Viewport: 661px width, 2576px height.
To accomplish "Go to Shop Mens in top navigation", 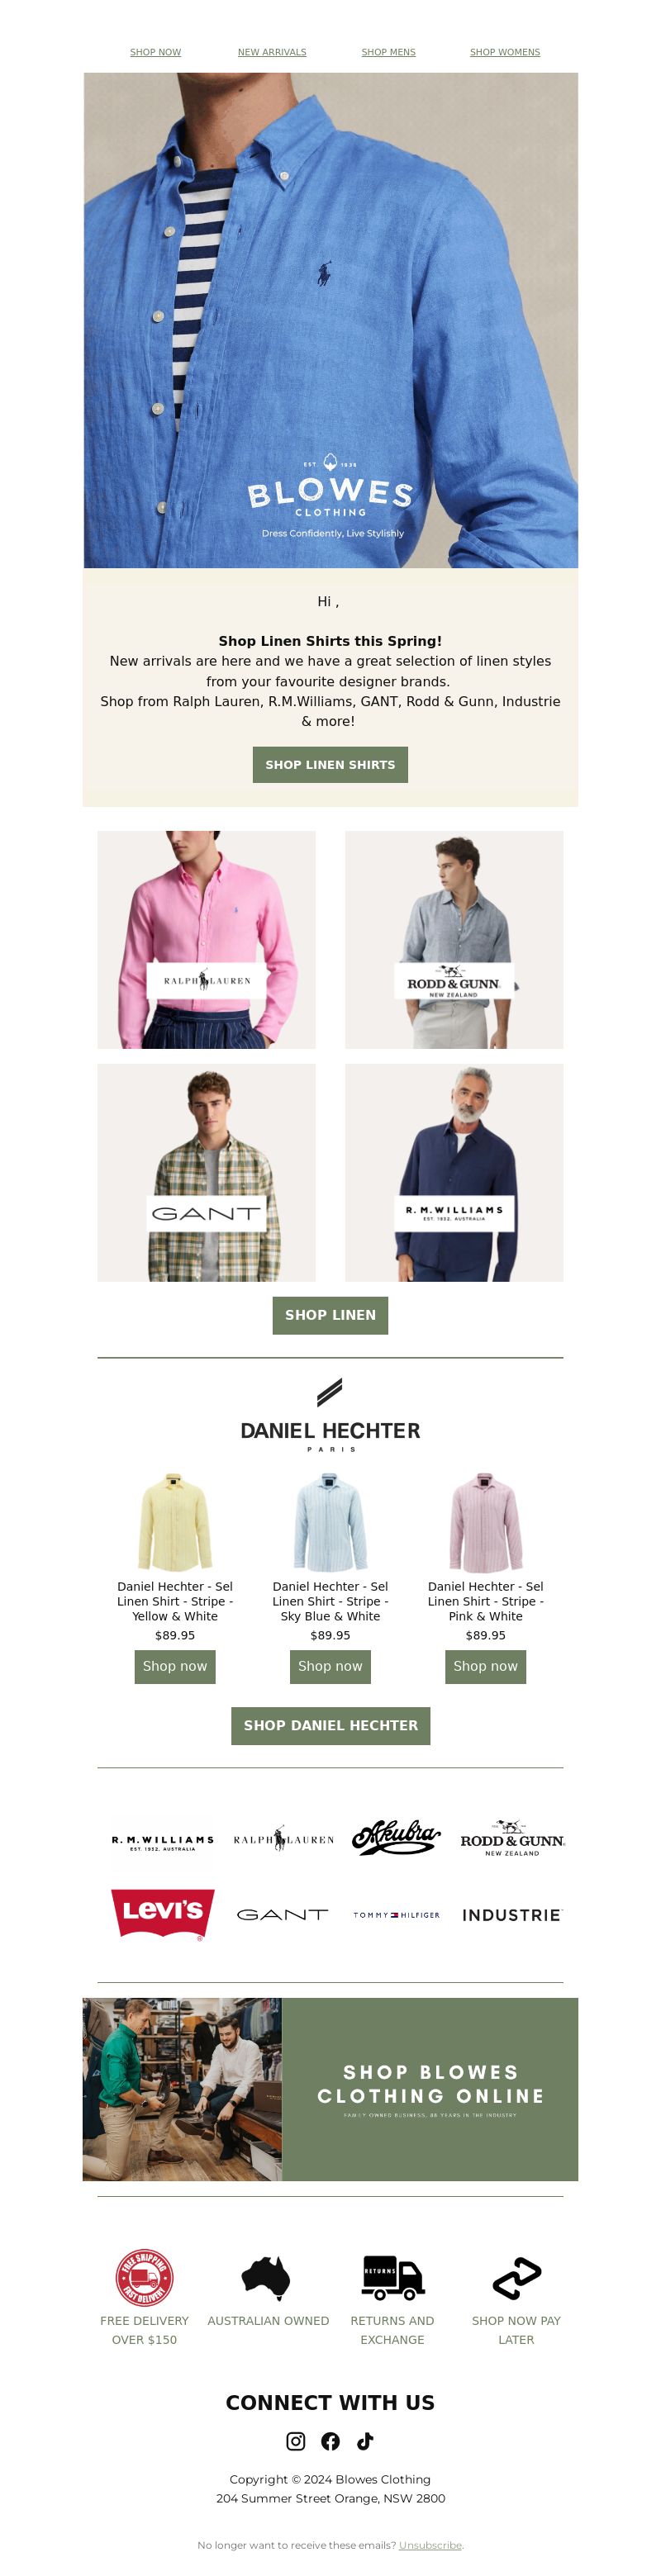I will [x=388, y=52].
